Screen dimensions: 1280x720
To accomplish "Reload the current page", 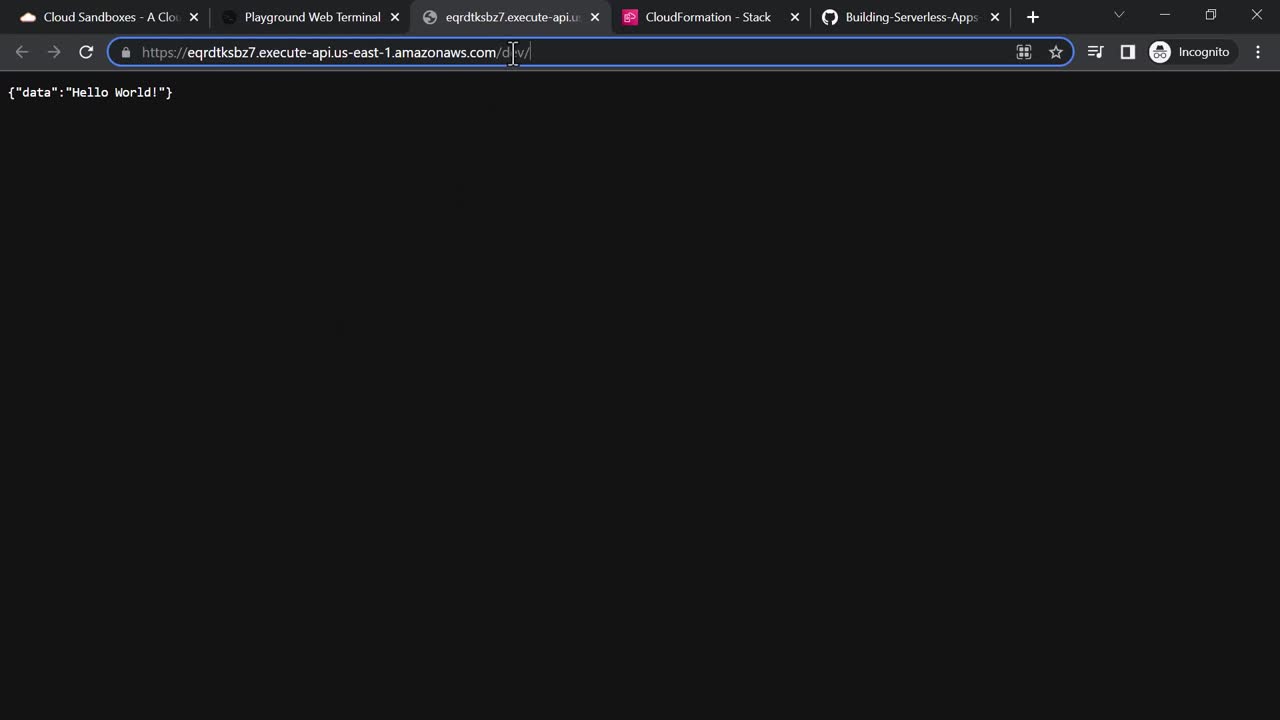I will click(86, 52).
